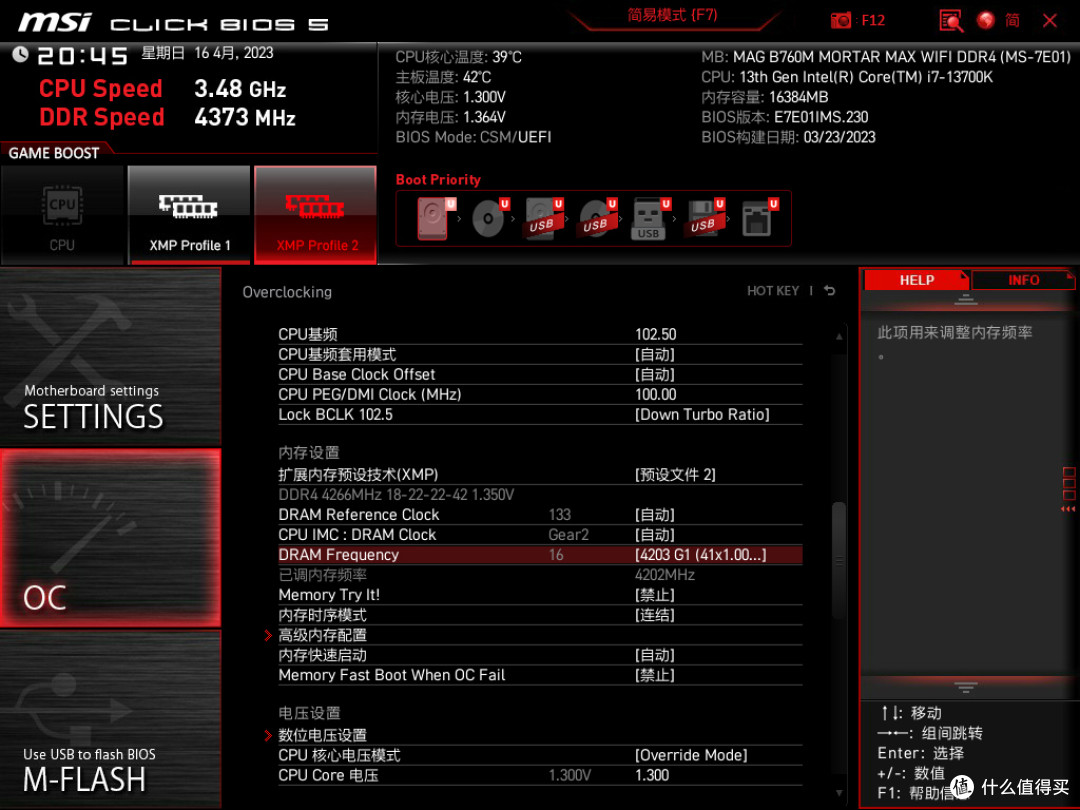This screenshot has width=1080, height=810.
Task: Select the optical disc boot device icon
Action: click(488, 218)
